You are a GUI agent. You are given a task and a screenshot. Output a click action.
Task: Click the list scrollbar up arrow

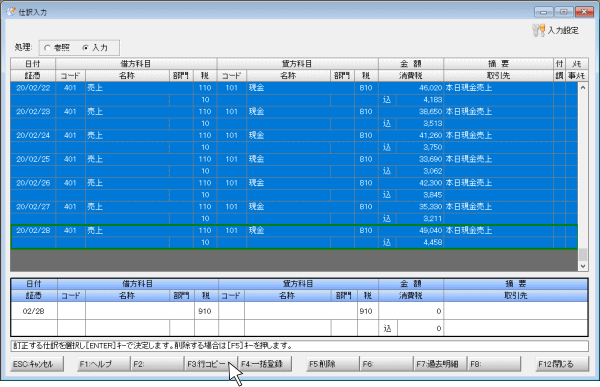point(583,88)
